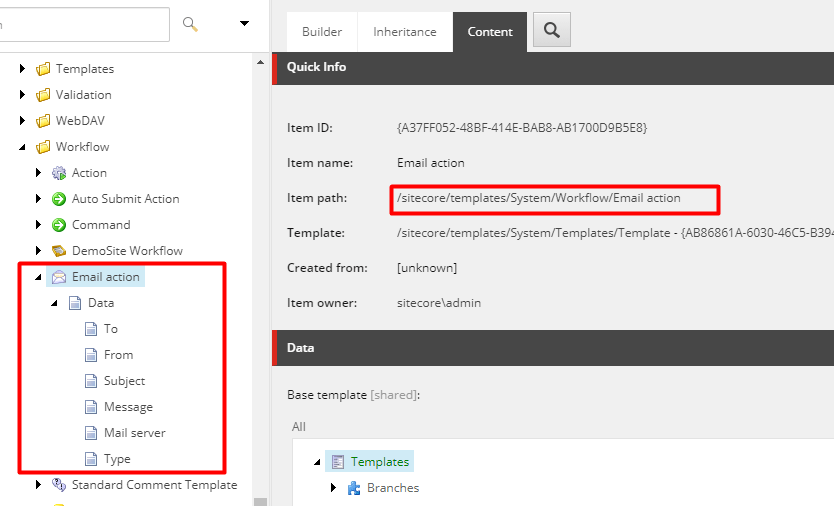The height and width of the screenshot is (506, 834).
Task: Open the Inheritance tab
Action: point(405,32)
